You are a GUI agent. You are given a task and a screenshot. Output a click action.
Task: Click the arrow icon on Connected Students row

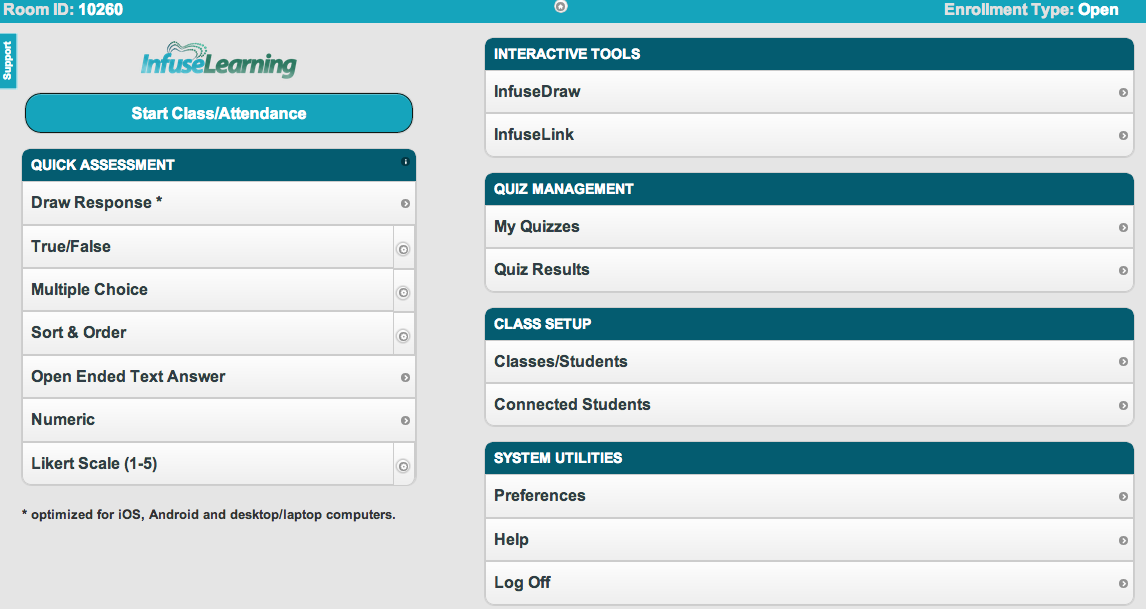(1123, 405)
